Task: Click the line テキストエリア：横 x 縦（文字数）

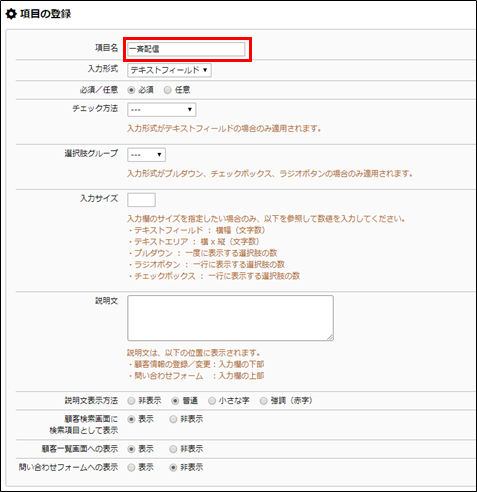Action: tap(194, 242)
